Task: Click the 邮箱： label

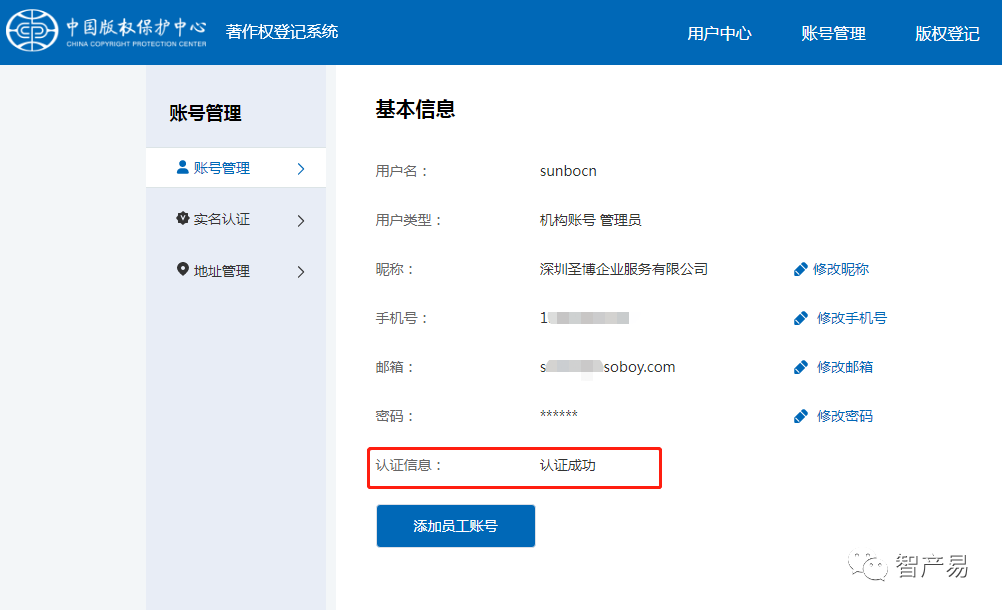Action: pos(394,367)
